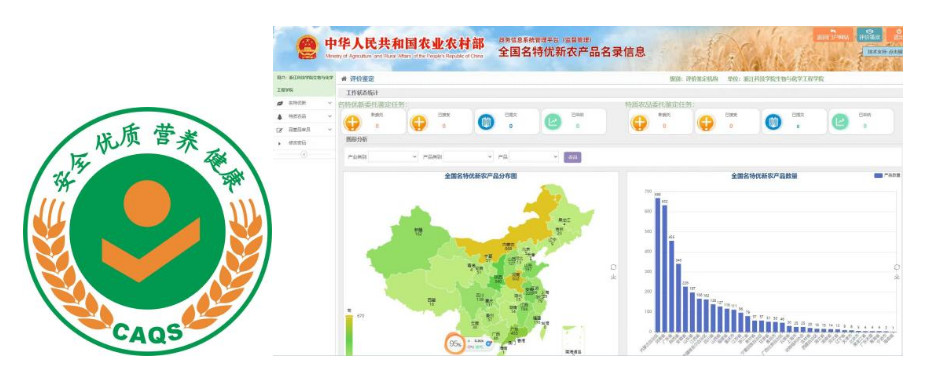The image size is (931, 369).
Task: Expand second sidebar menu item with tree icon
Action: [x=305, y=116]
